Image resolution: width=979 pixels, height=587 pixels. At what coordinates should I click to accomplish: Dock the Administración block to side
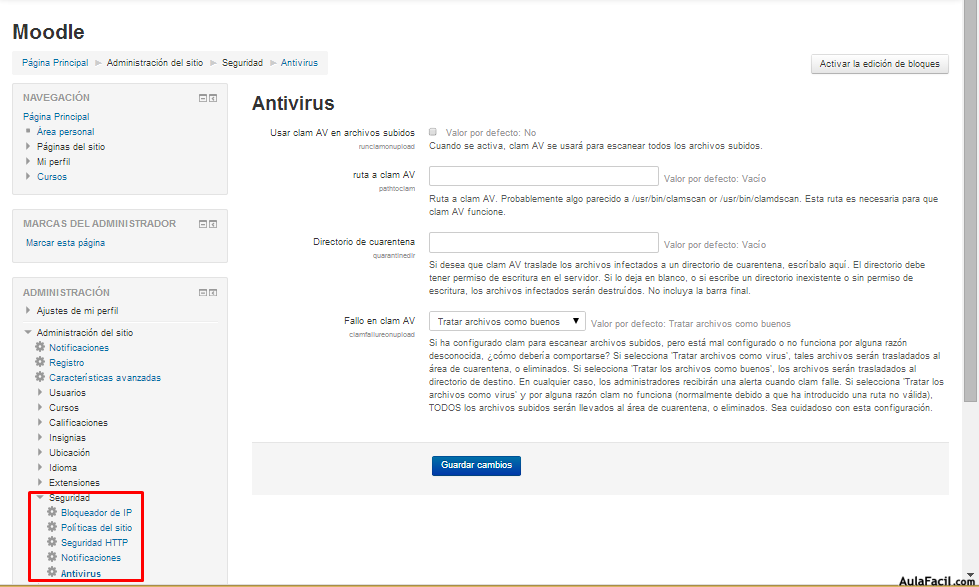(213, 292)
